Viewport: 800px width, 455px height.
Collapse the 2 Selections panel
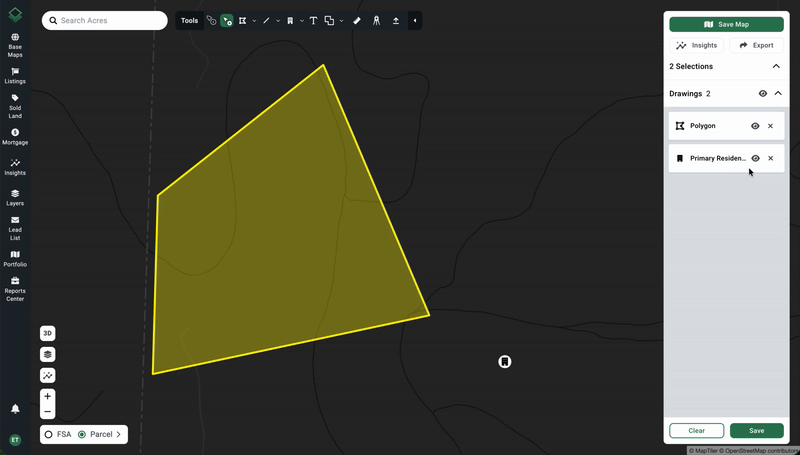[776, 66]
